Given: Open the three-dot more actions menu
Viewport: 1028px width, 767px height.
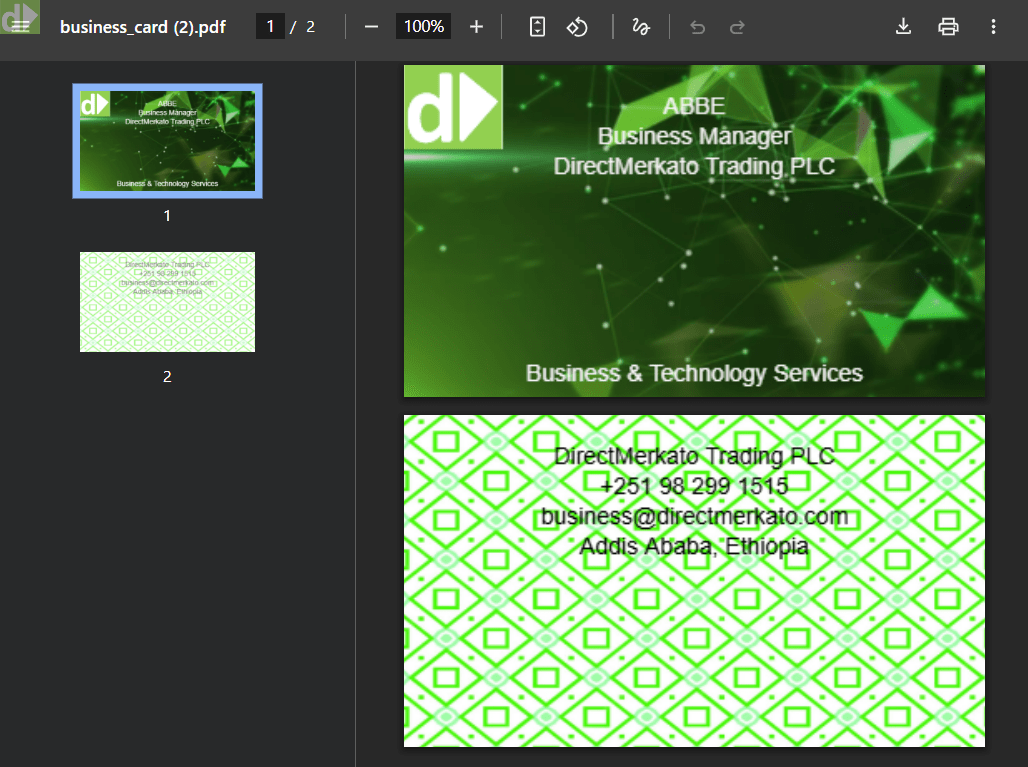Looking at the screenshot, I should (x=993, y=27).
